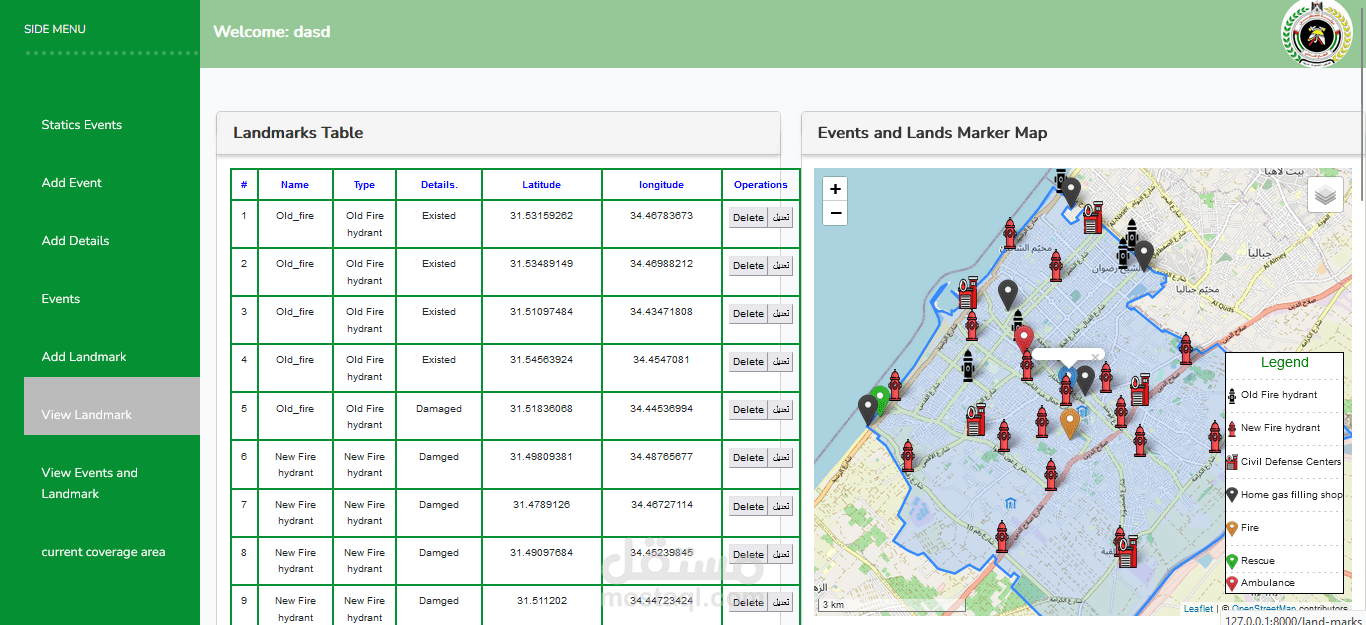Image resolution: width=1366 pixels, height=625 pixels.
Task: Click edit button for row 3
Action: 781,314
